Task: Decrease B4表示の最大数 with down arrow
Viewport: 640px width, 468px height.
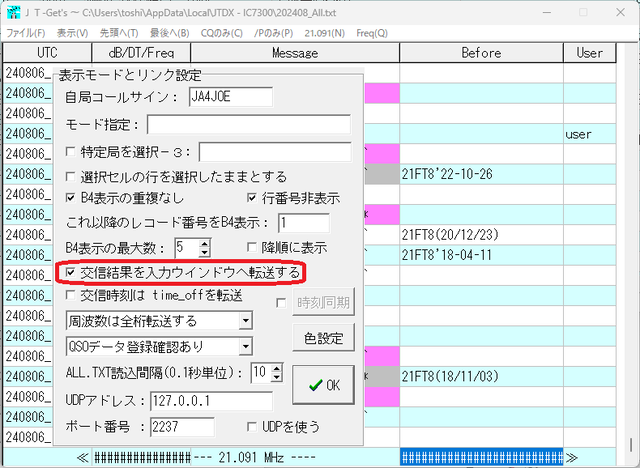Action: pos(204,252)
